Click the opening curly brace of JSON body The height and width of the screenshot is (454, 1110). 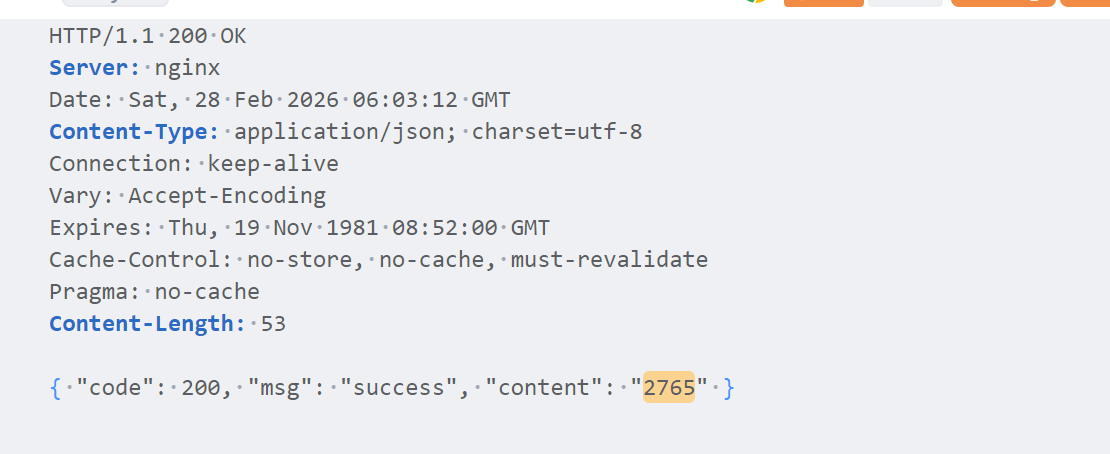click(55, 388)
